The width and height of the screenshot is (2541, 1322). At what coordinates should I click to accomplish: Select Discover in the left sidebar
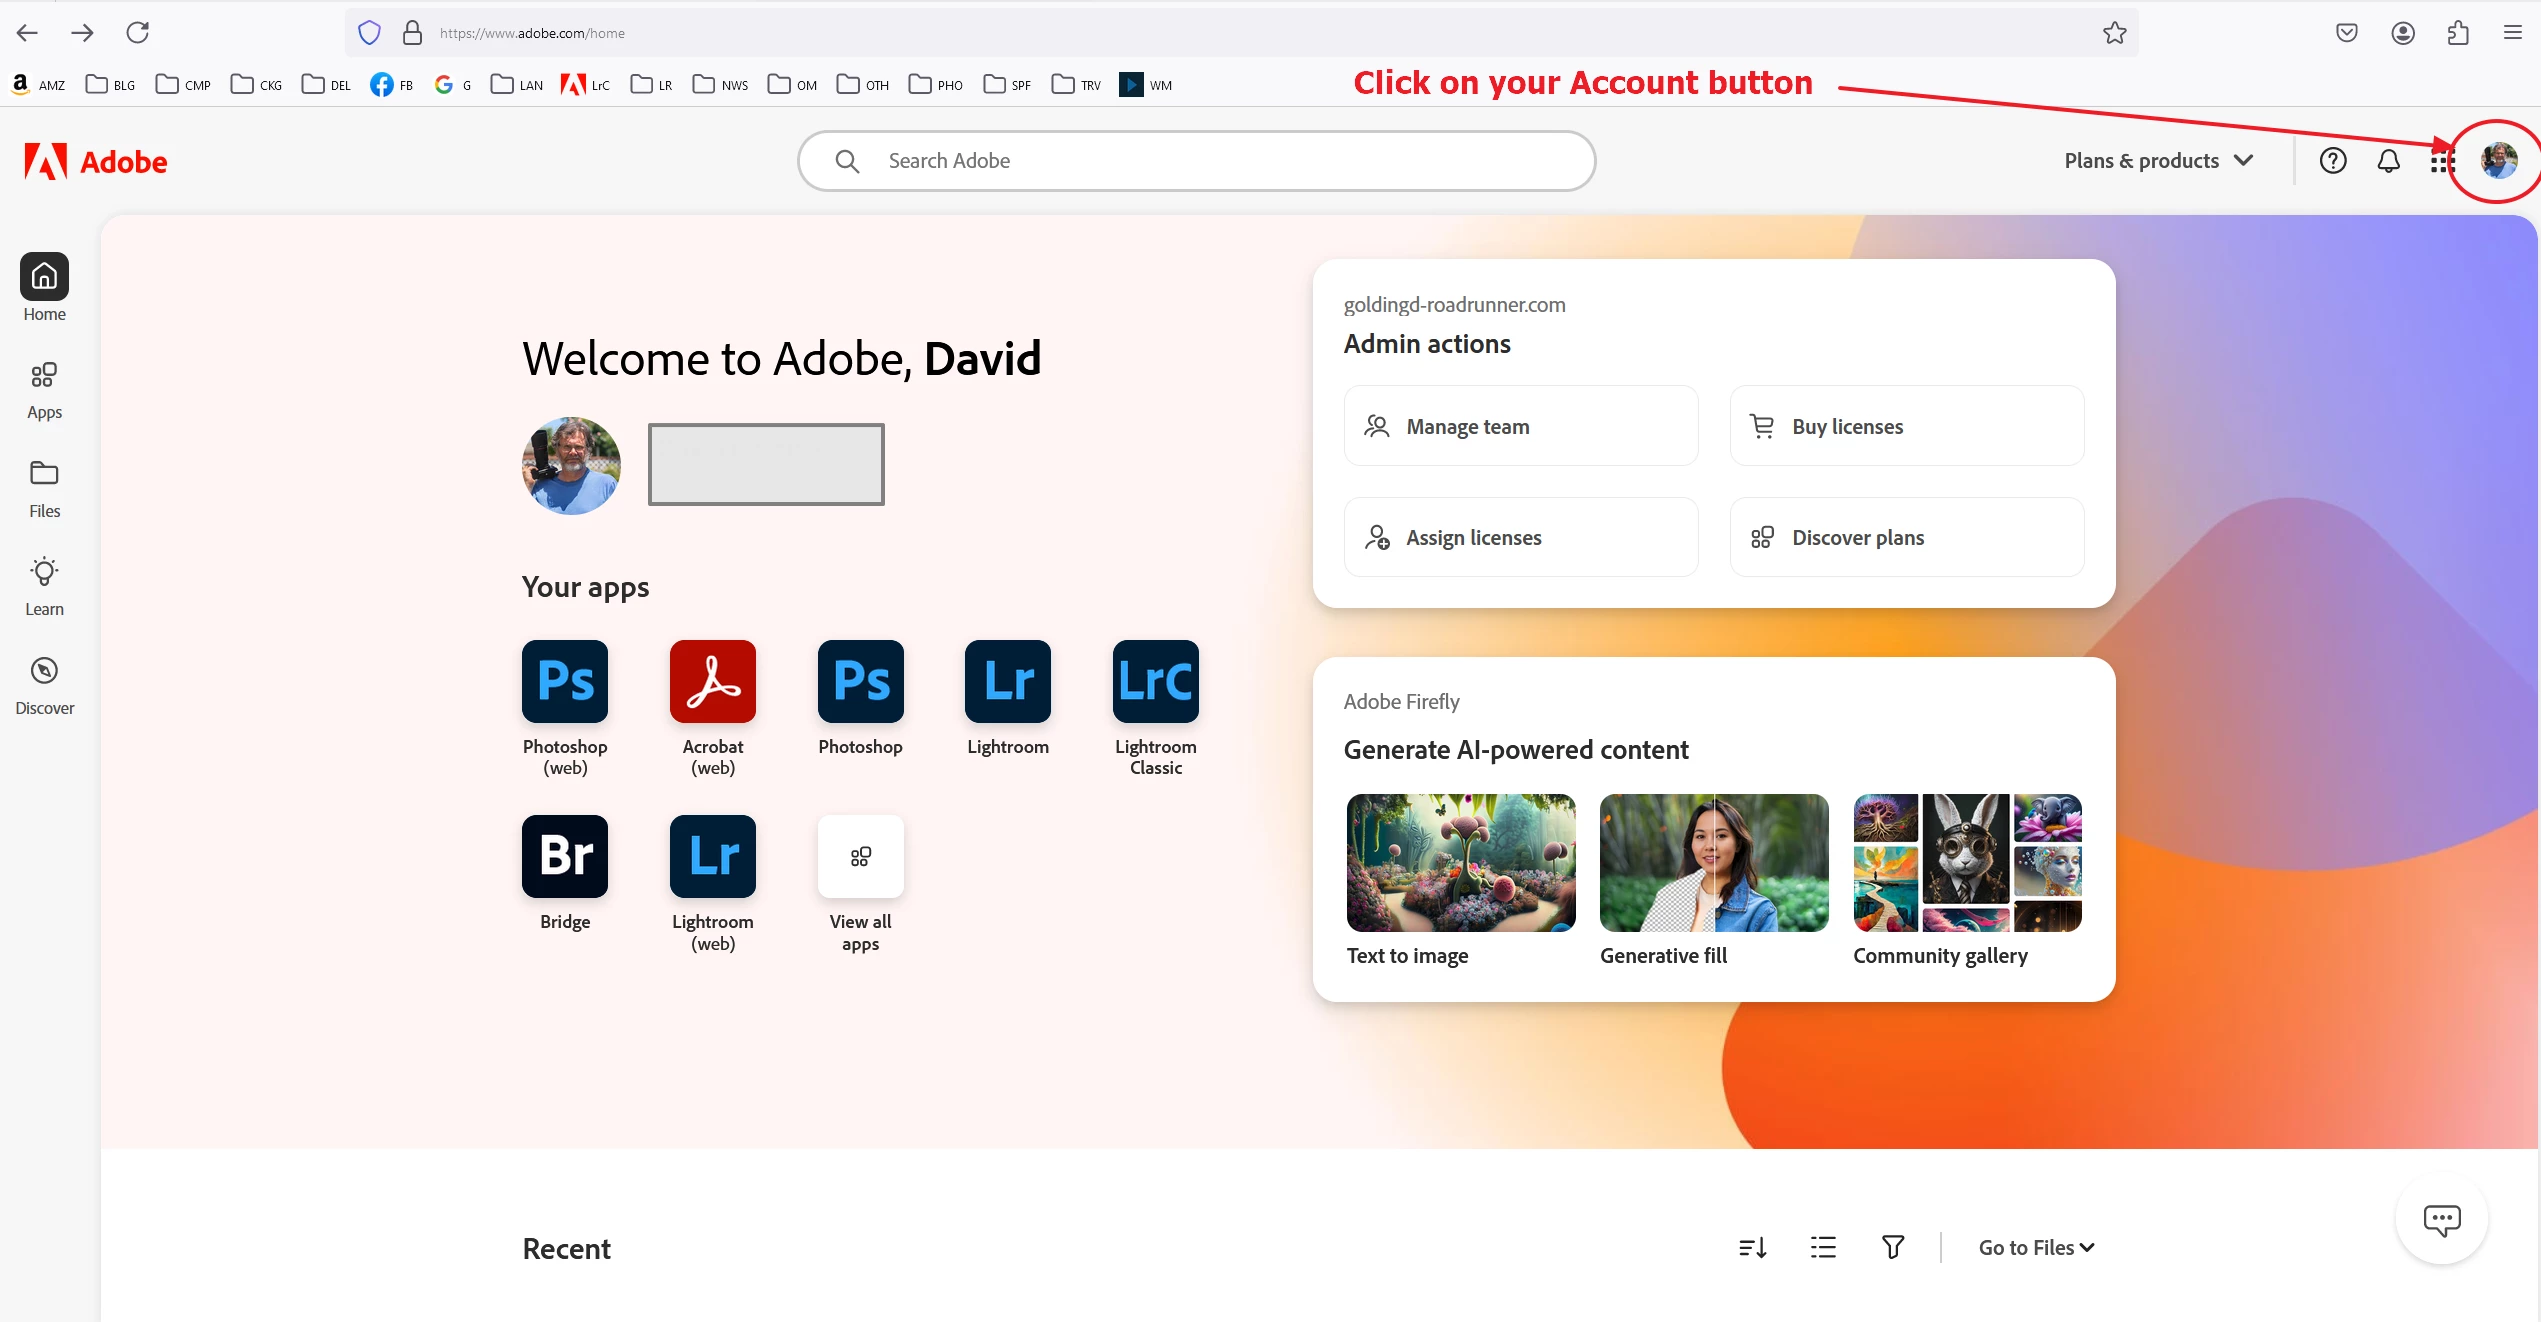click(x=44, y=686)
